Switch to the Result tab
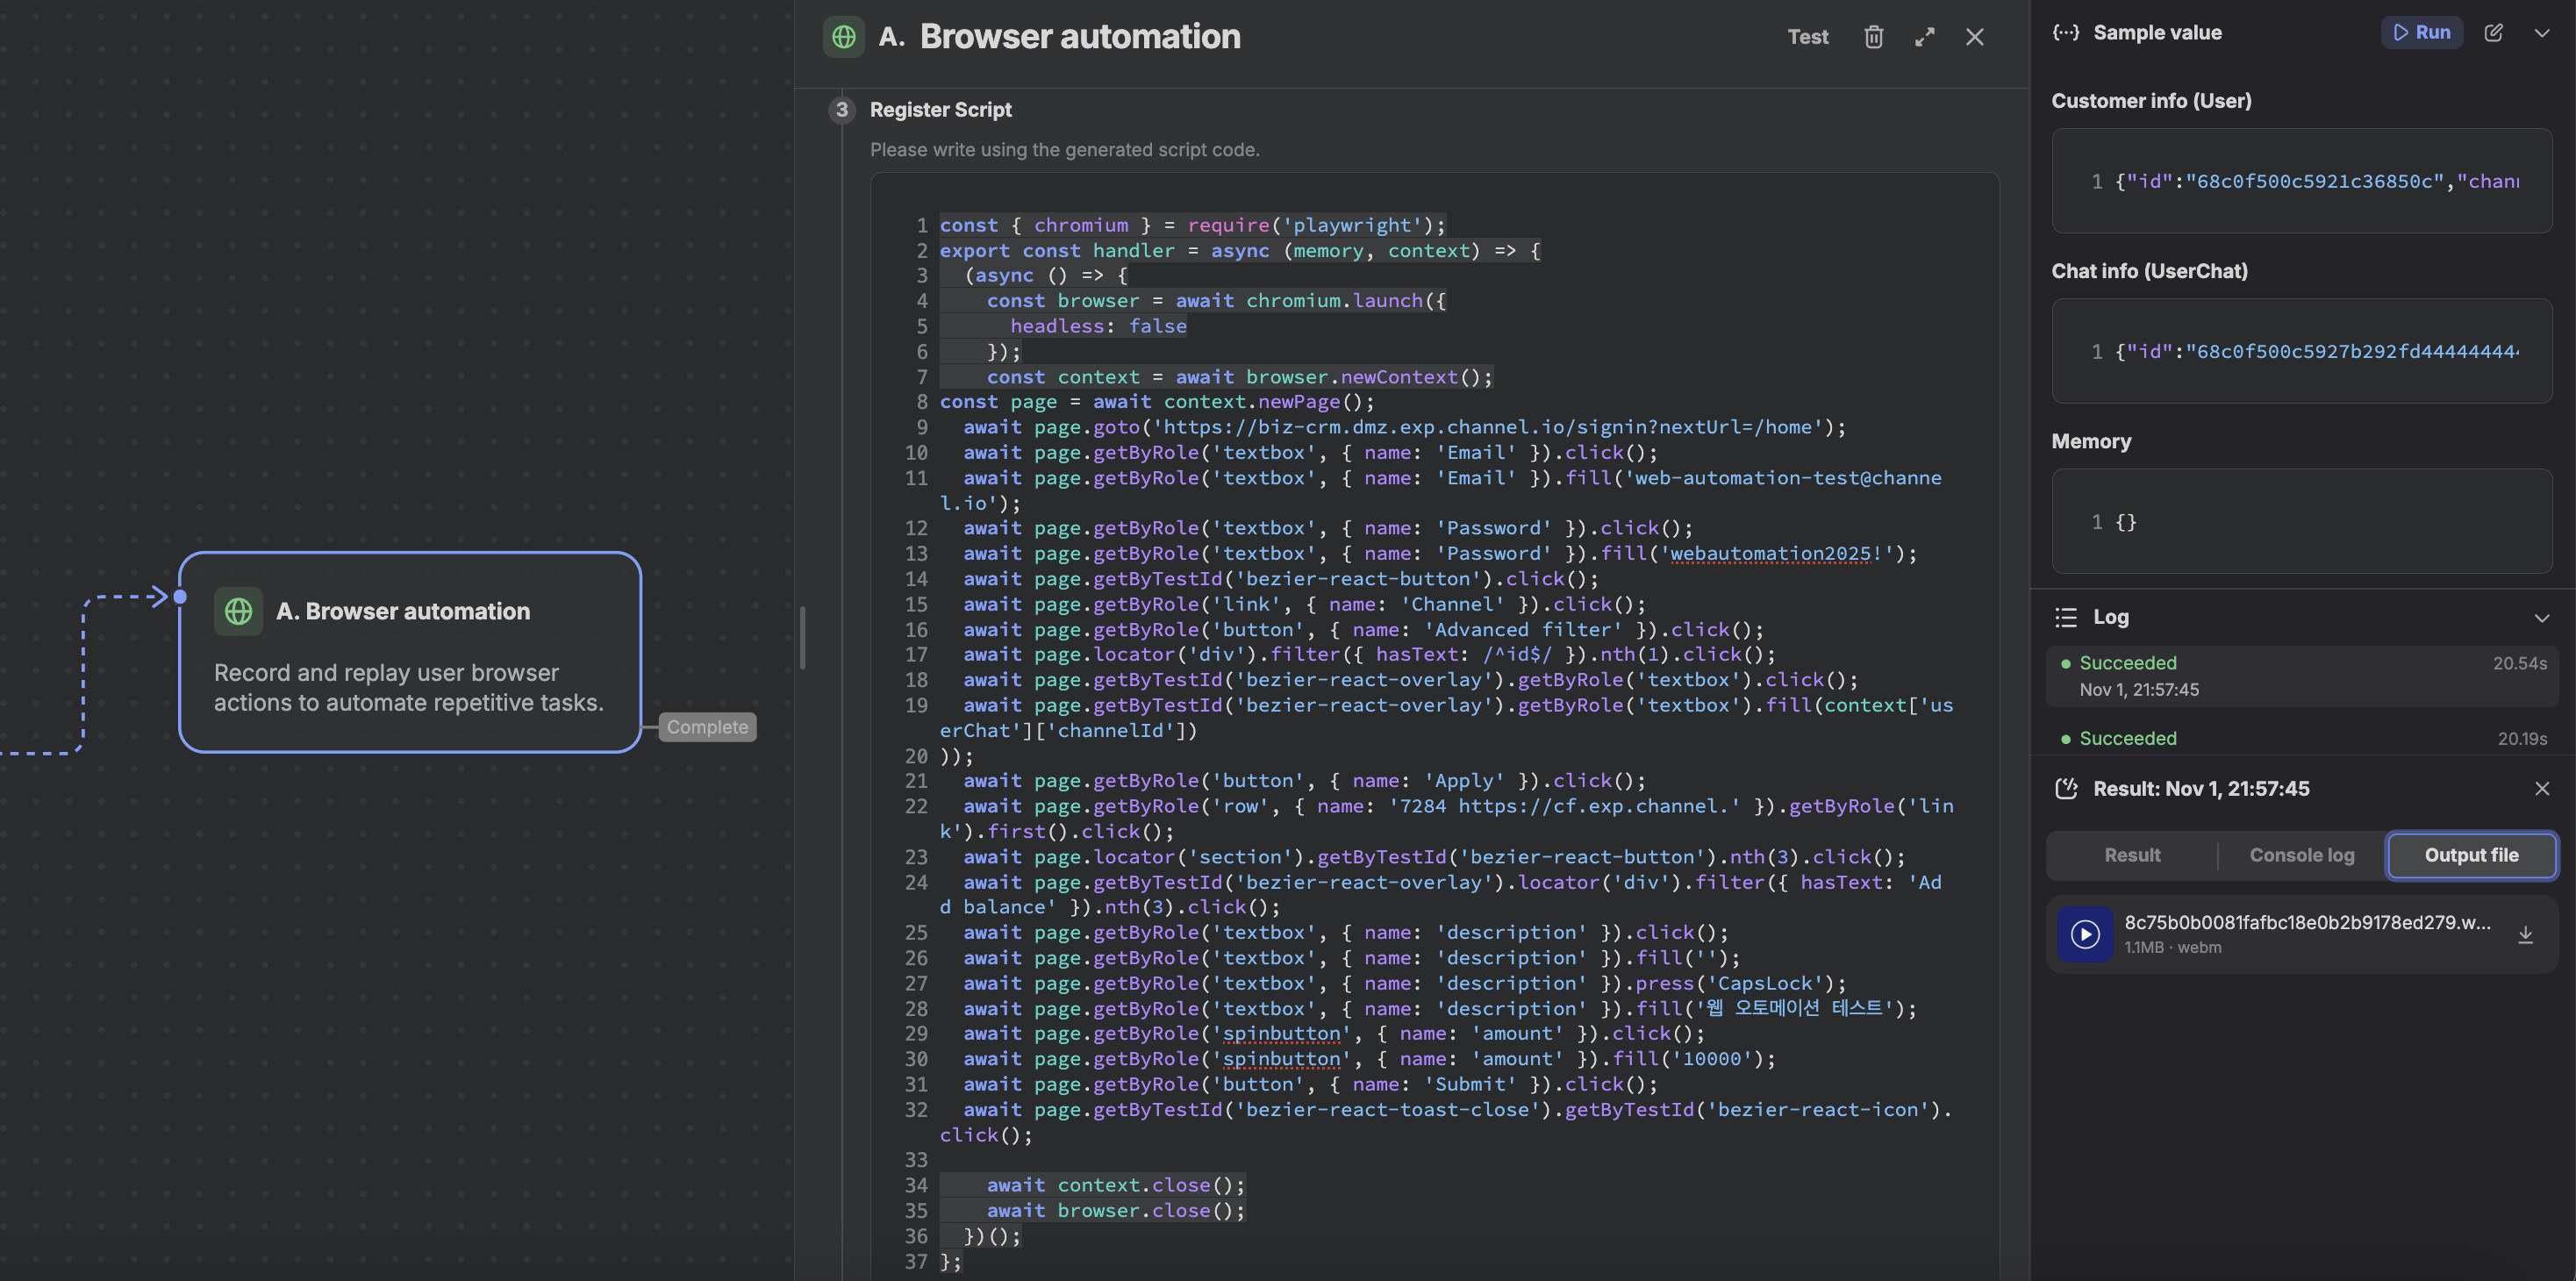The height and width of the screenshot is (1281, 2576). click(x=2132, y=855)
